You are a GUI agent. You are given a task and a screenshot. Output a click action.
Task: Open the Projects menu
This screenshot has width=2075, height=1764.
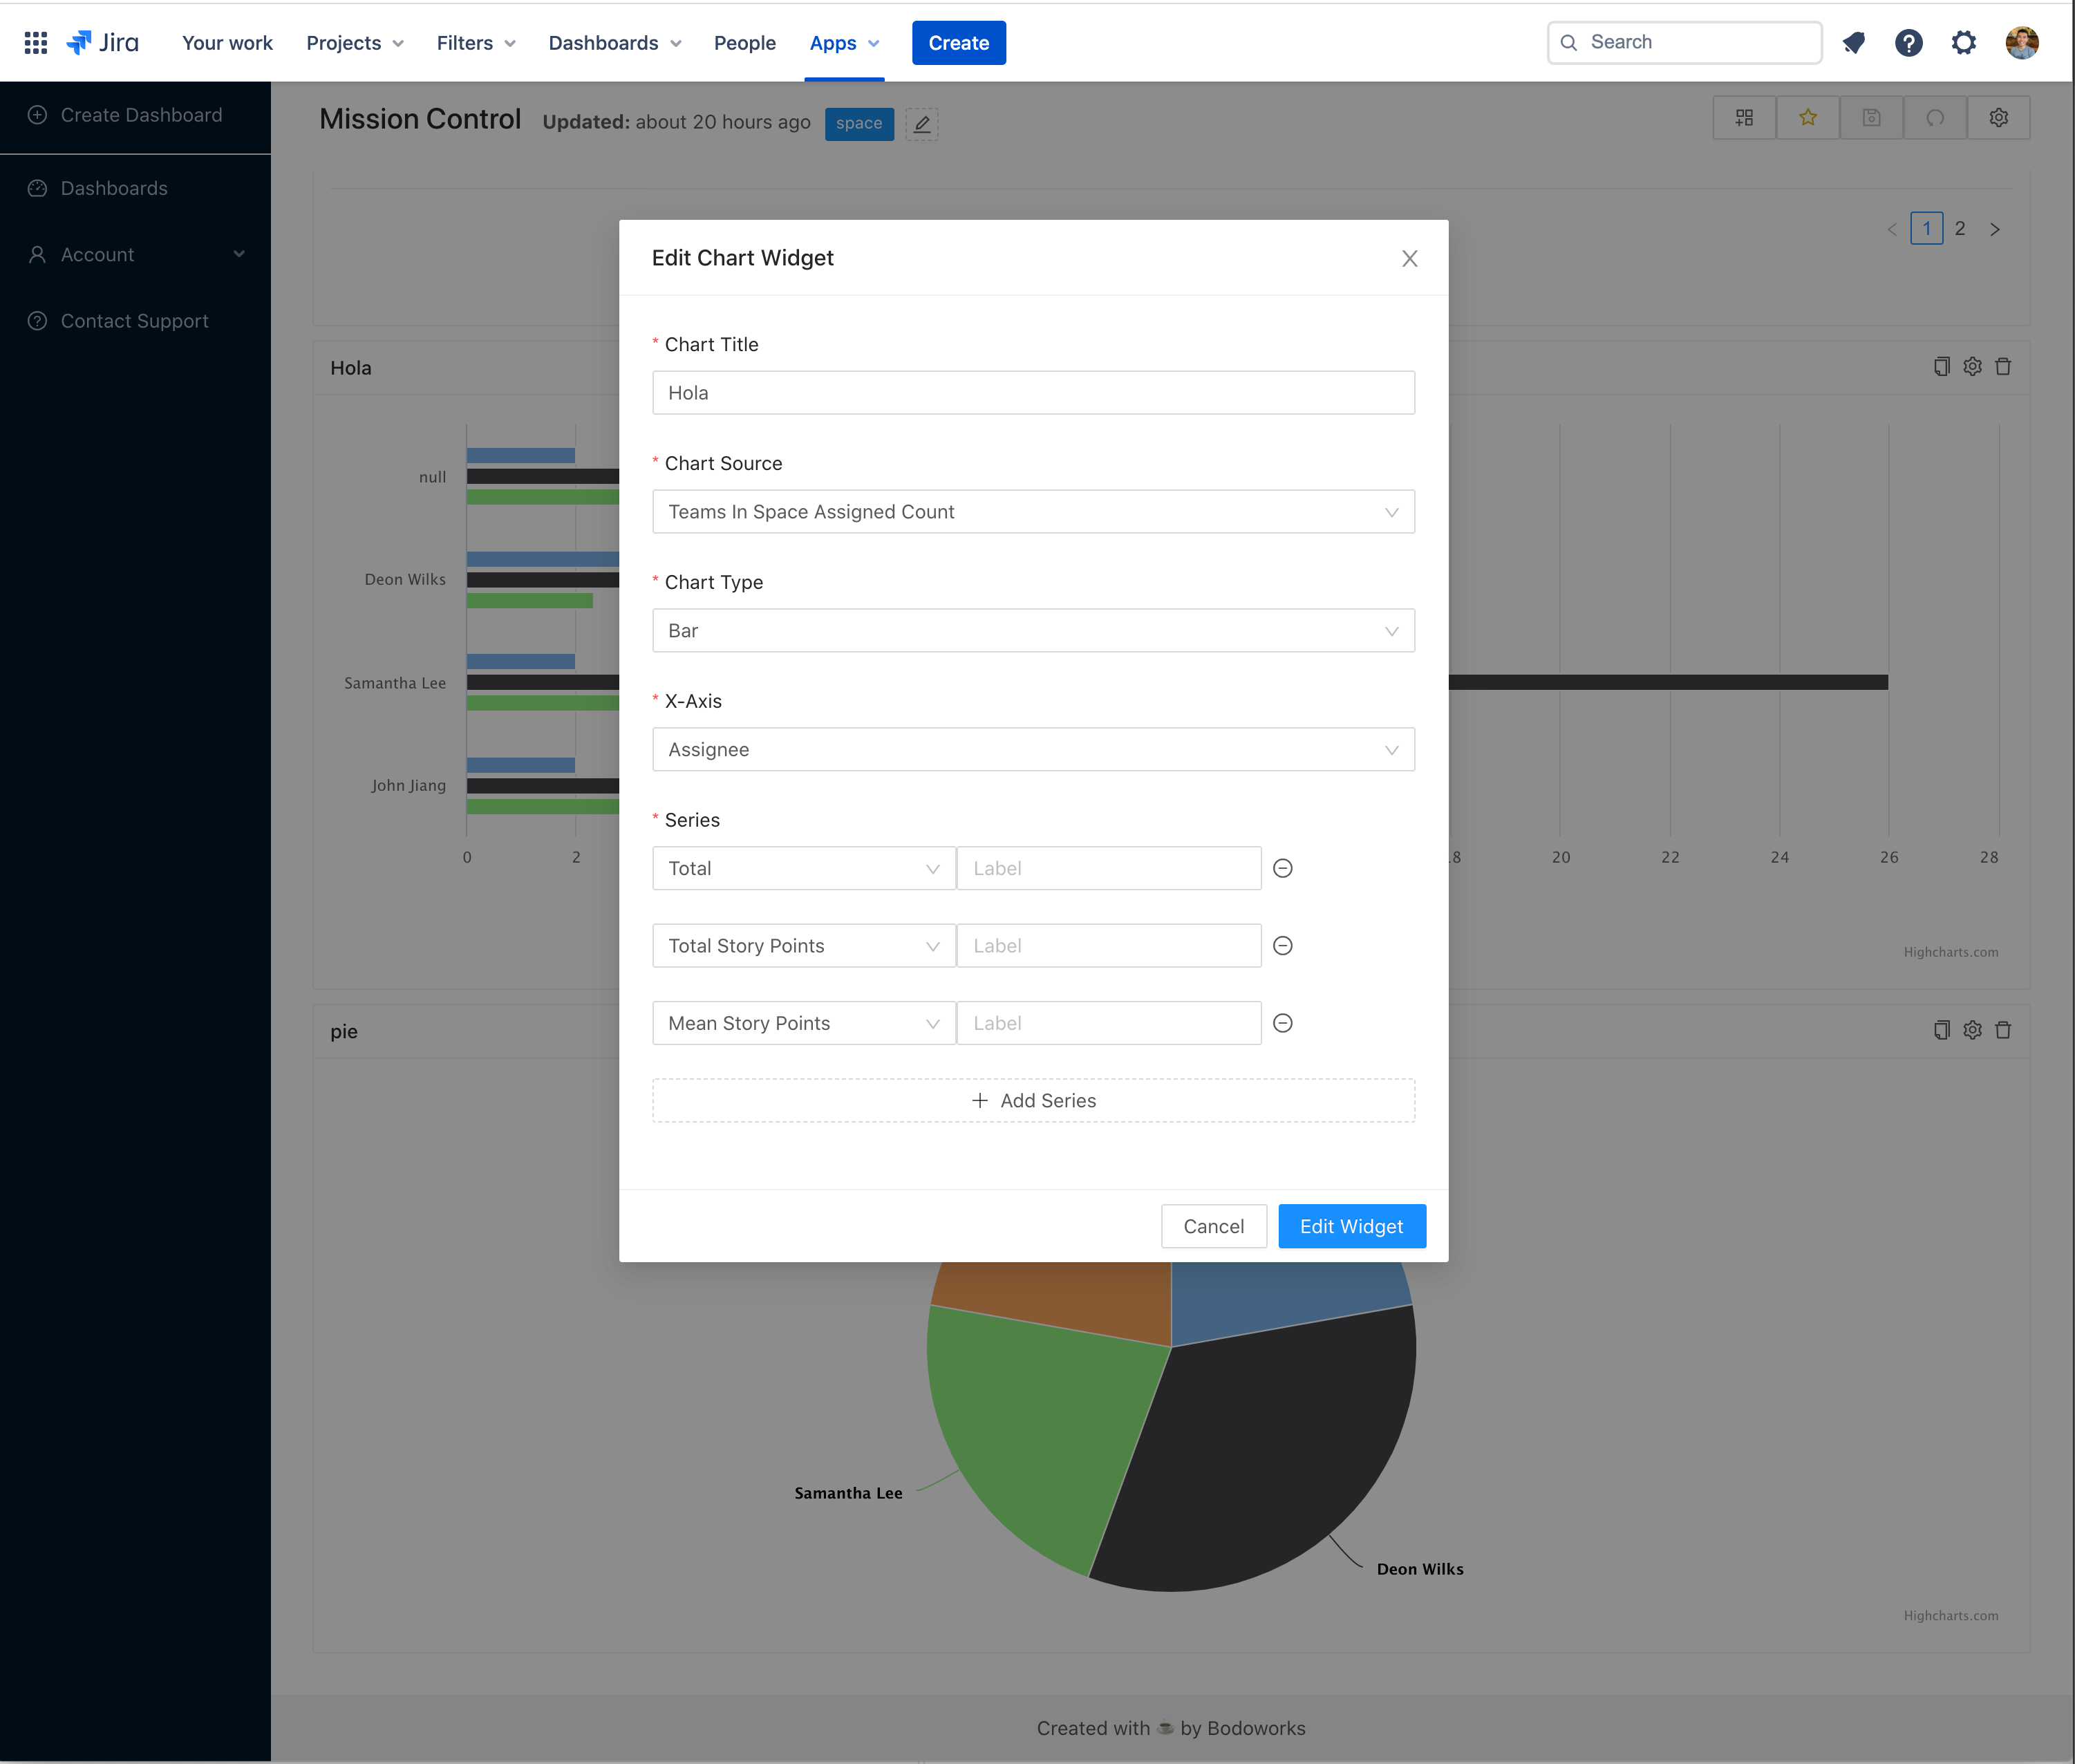(x=354, y=43)
